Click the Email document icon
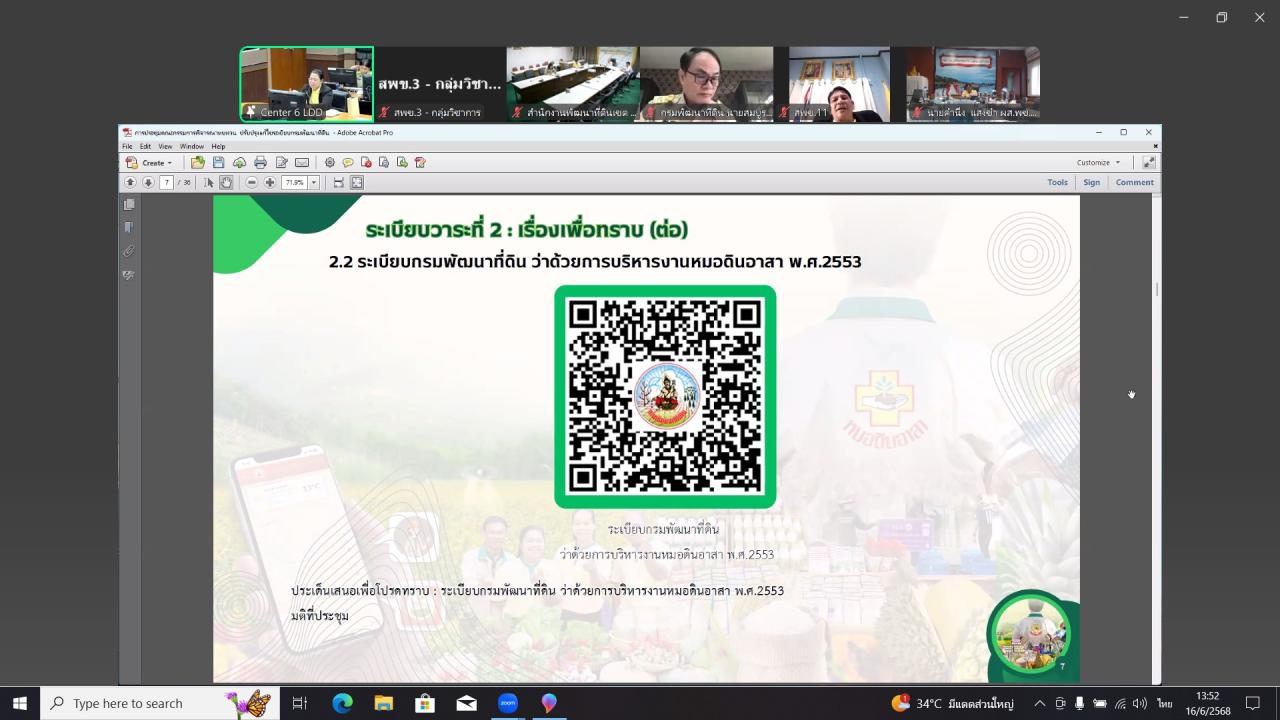Screen dimensions: 1280x720 (300, 162)
